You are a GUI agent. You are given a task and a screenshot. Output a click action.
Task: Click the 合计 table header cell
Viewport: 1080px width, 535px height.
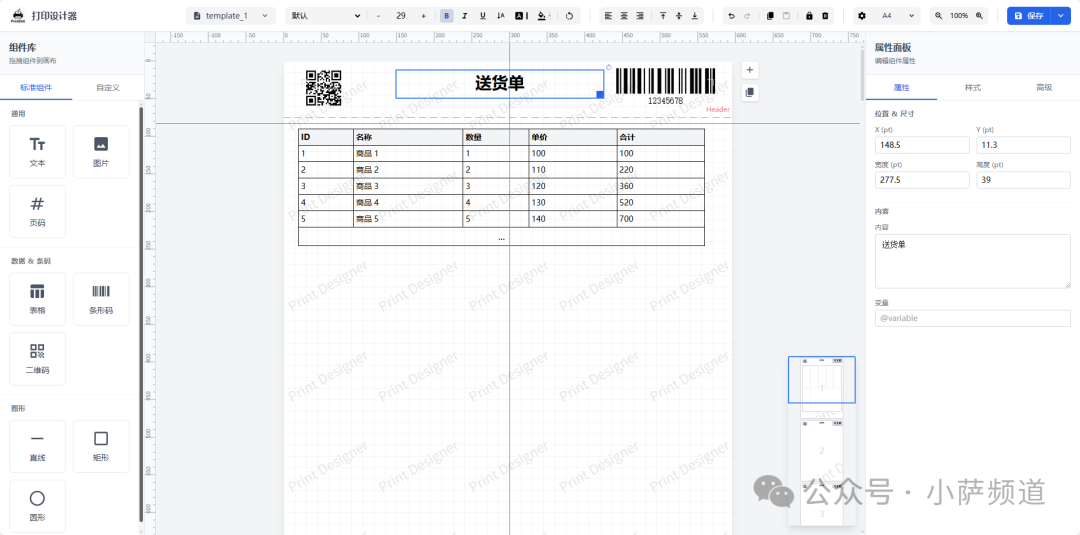pos(661,137)
